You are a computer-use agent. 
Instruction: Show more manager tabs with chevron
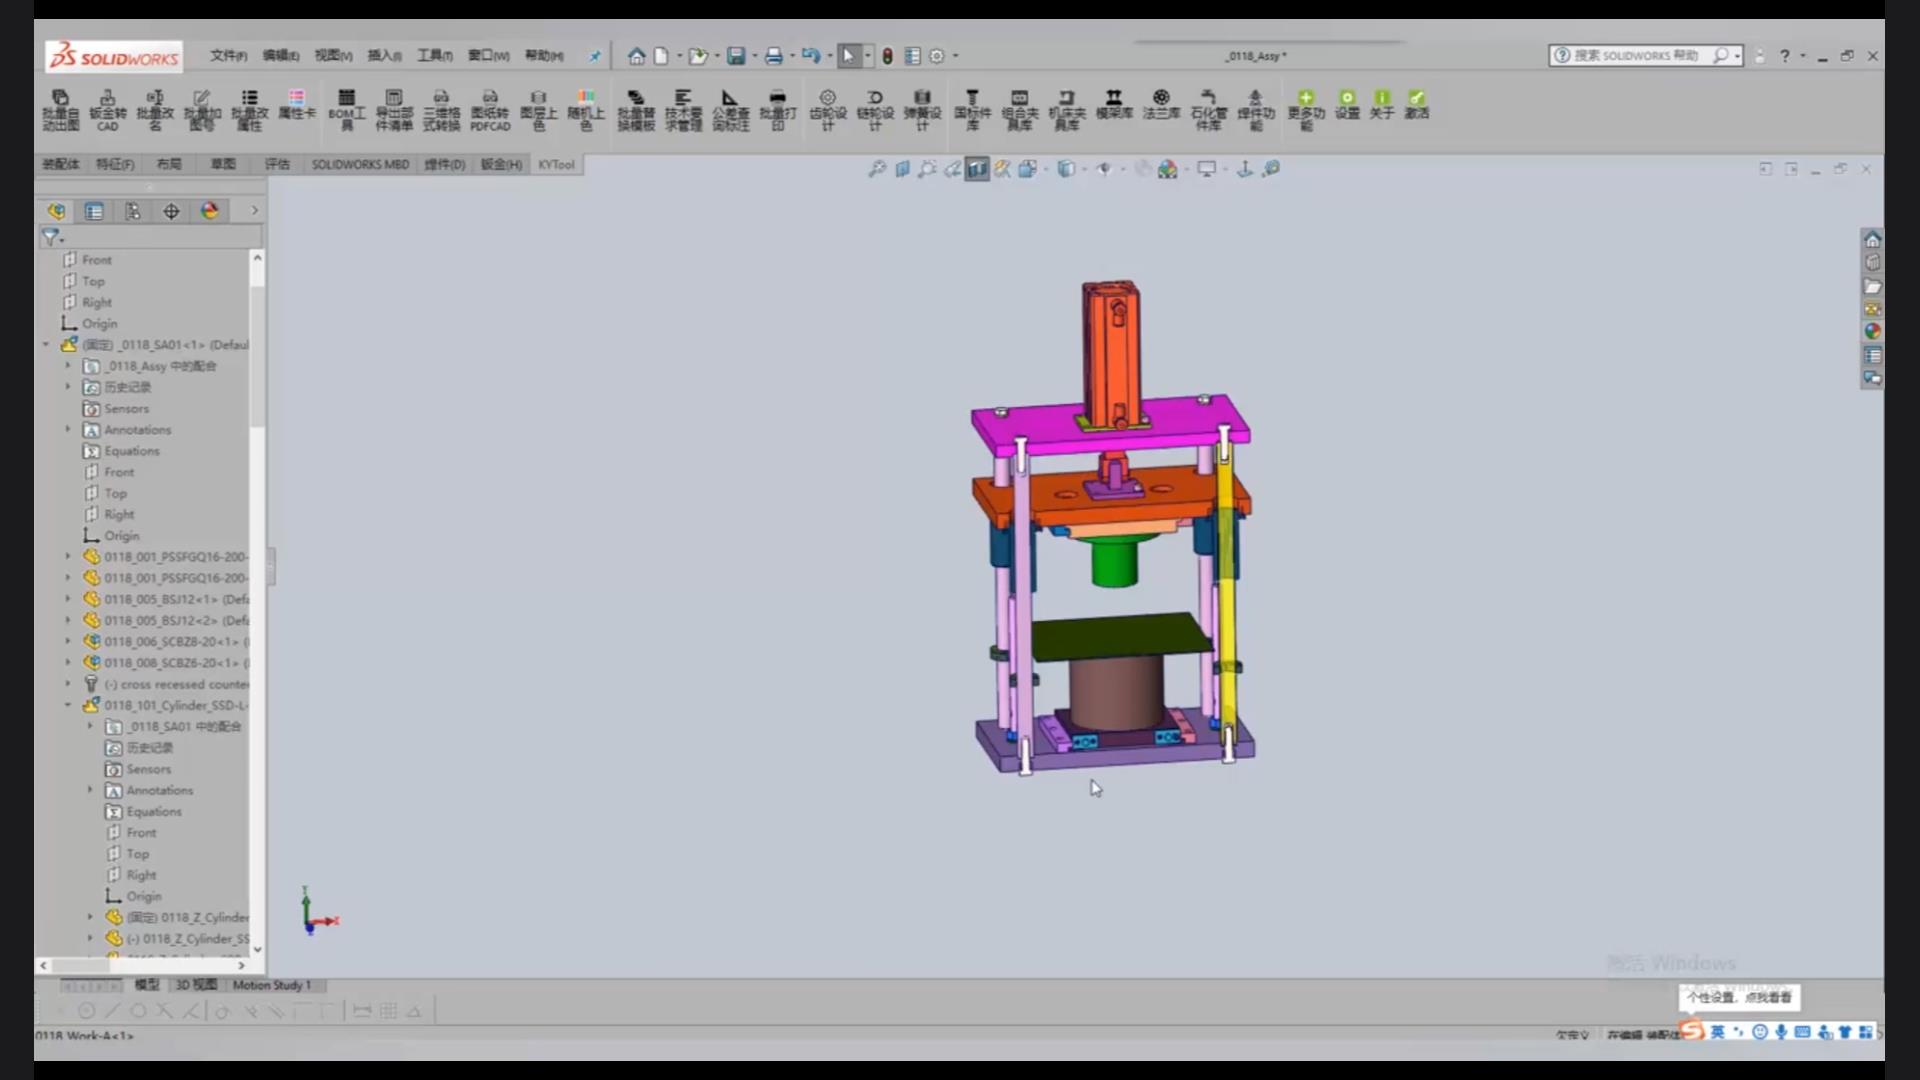pos(254,211)
